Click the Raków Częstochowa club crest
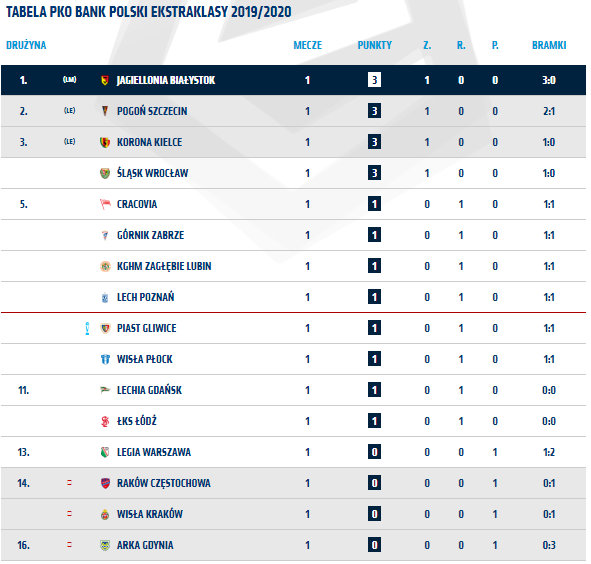 [105, 483]
